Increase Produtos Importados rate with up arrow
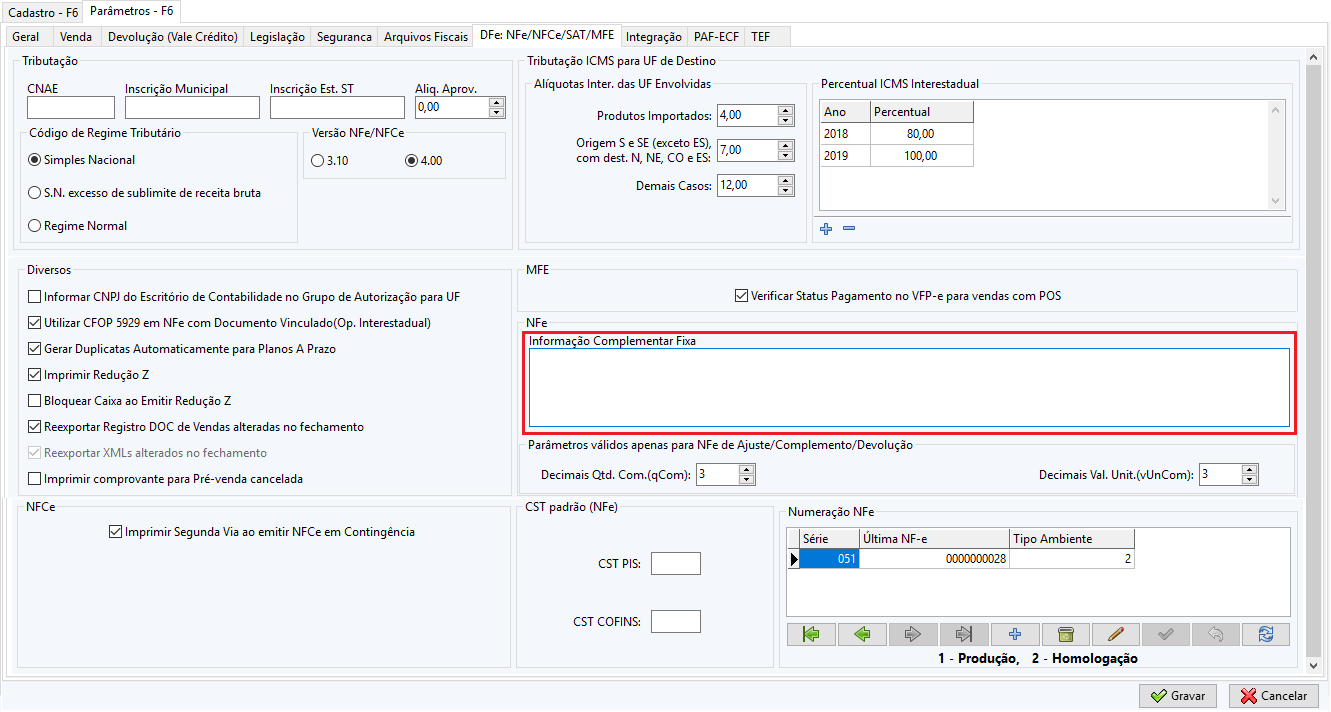The width and height of the screenshot is (1331, 712). pyautogui.click(x=785, y=110)
